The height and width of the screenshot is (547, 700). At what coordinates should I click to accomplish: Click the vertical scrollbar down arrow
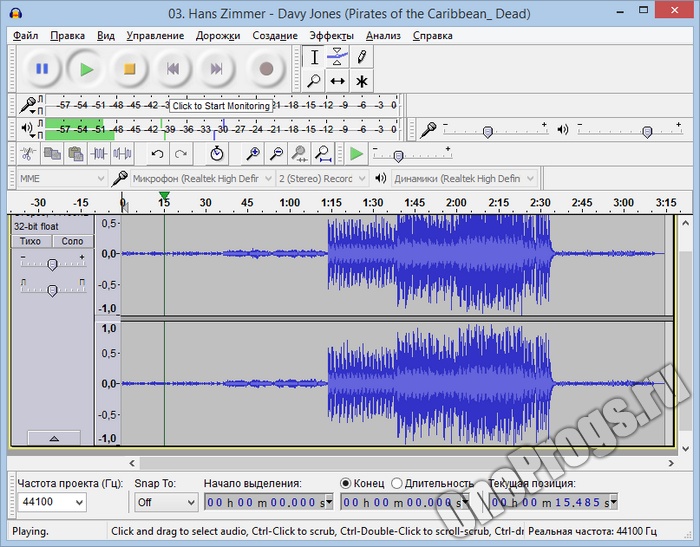point(686,449)
